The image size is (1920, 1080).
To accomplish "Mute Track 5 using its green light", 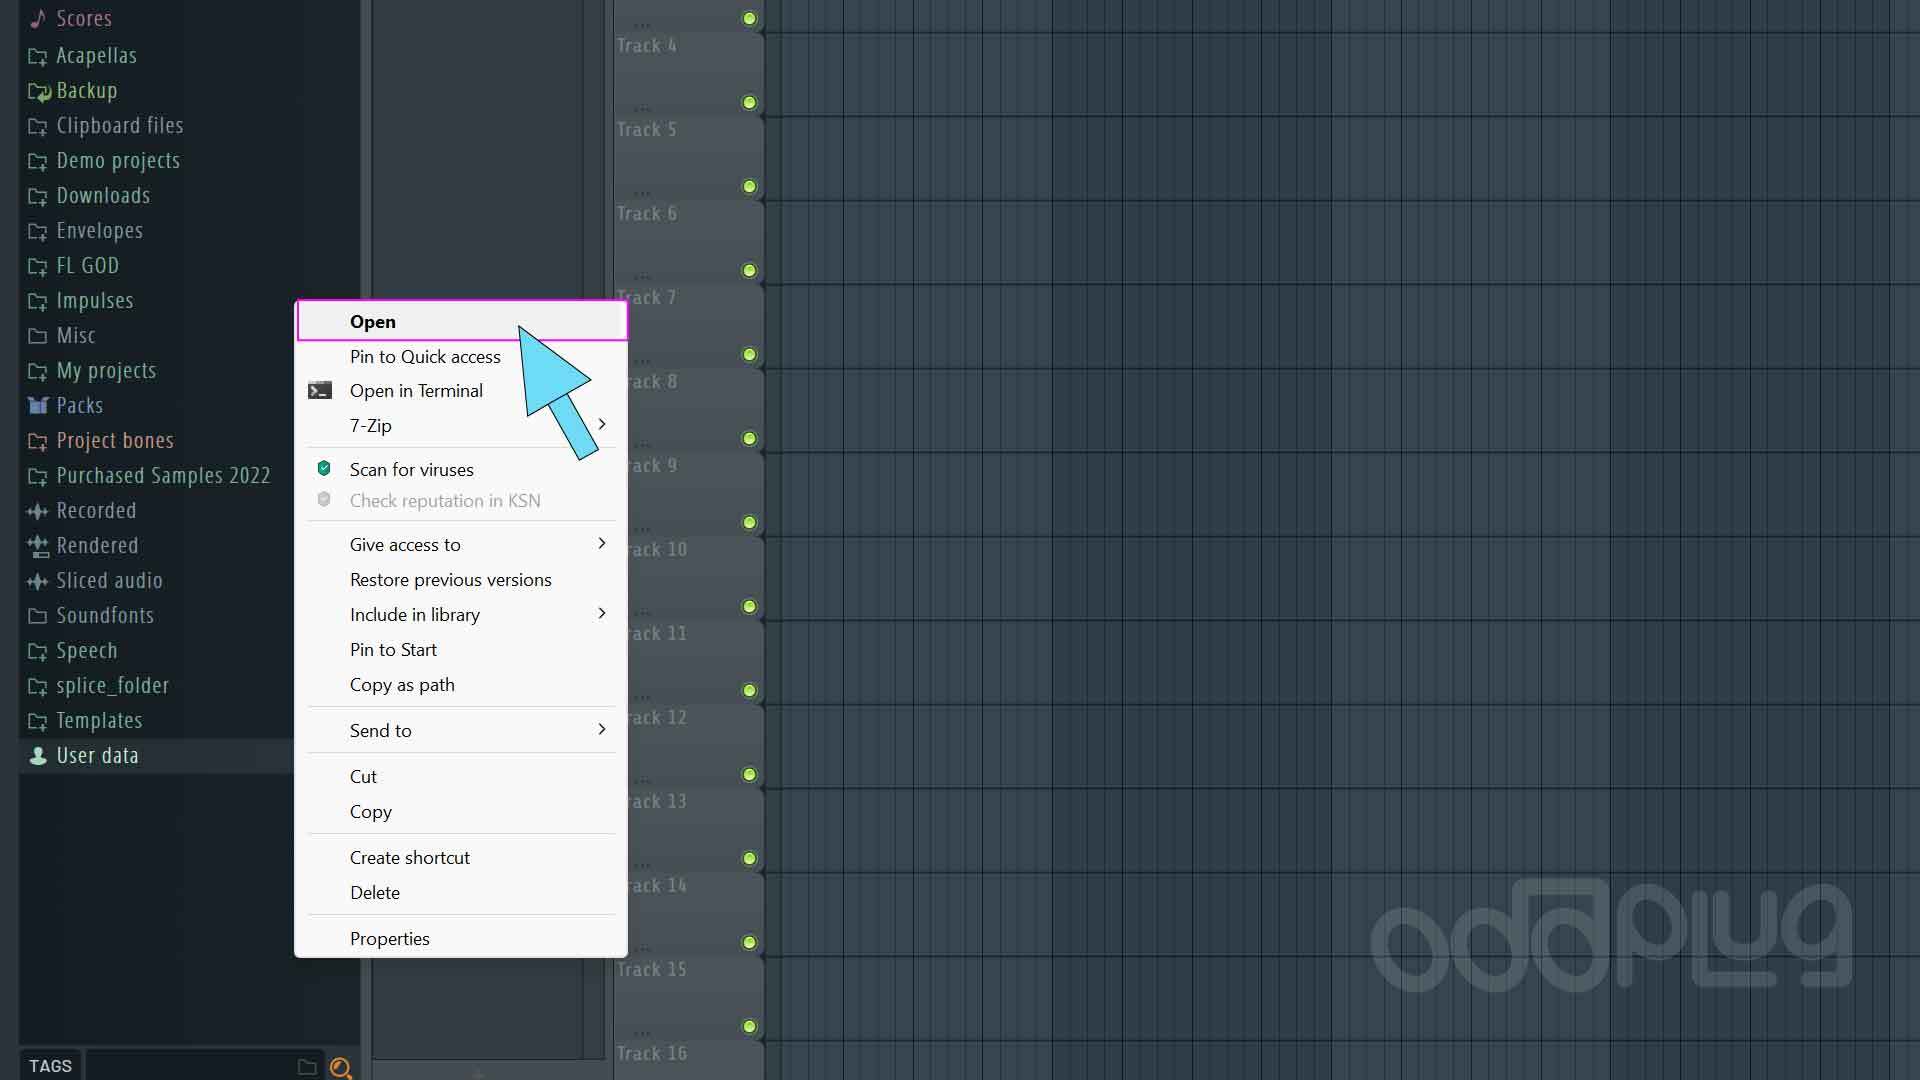I will point(749,187).
